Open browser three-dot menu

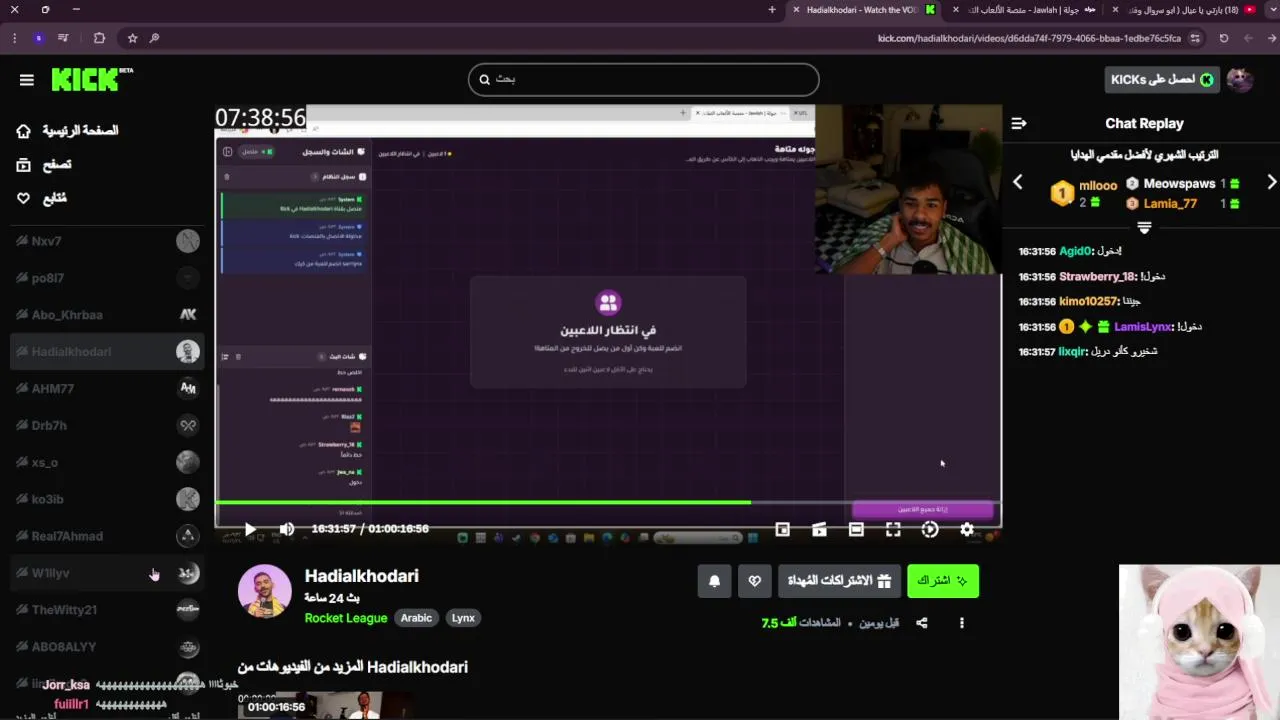pyautogui.click(x=14, y=38)
